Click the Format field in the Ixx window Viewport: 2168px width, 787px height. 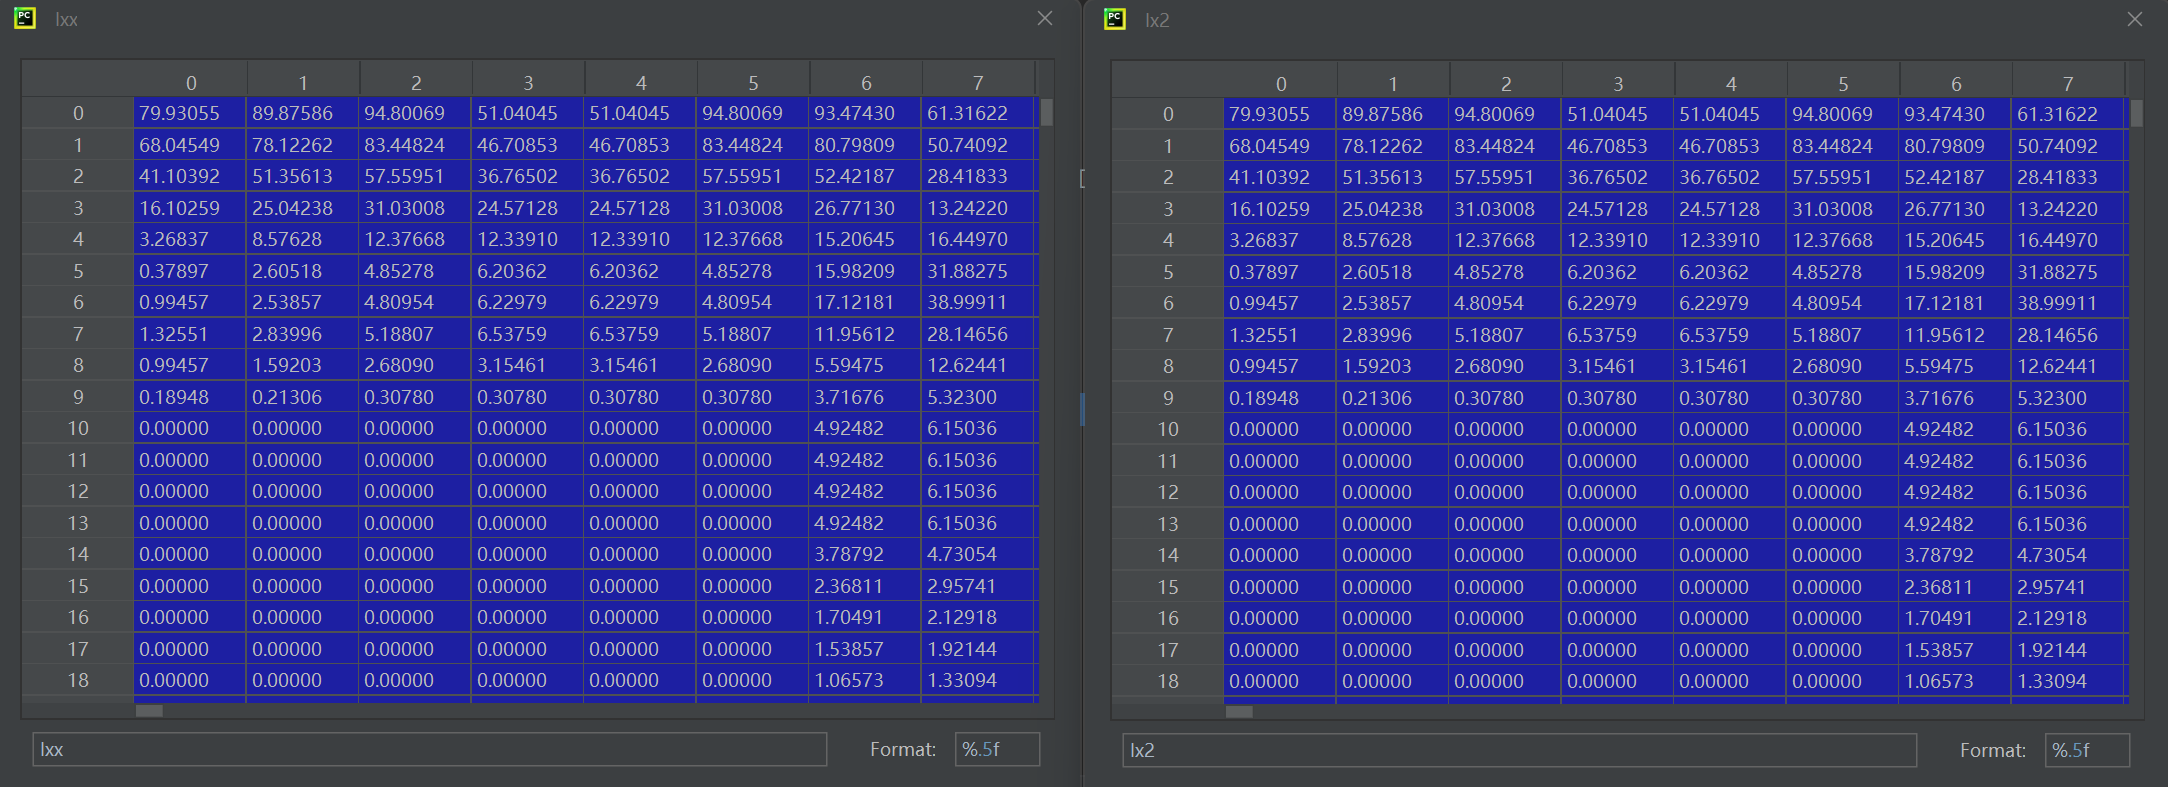[997, 749]
